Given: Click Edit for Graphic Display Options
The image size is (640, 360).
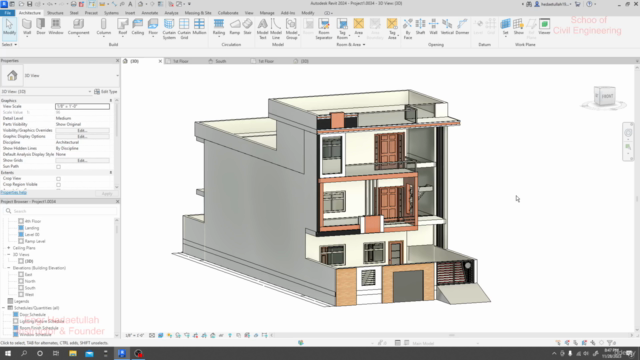Looking at the screenshot, I should 82,136.
